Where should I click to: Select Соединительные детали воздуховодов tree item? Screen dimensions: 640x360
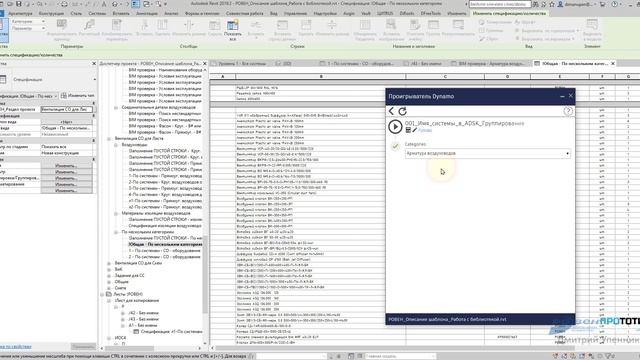[x=158, y=107]
